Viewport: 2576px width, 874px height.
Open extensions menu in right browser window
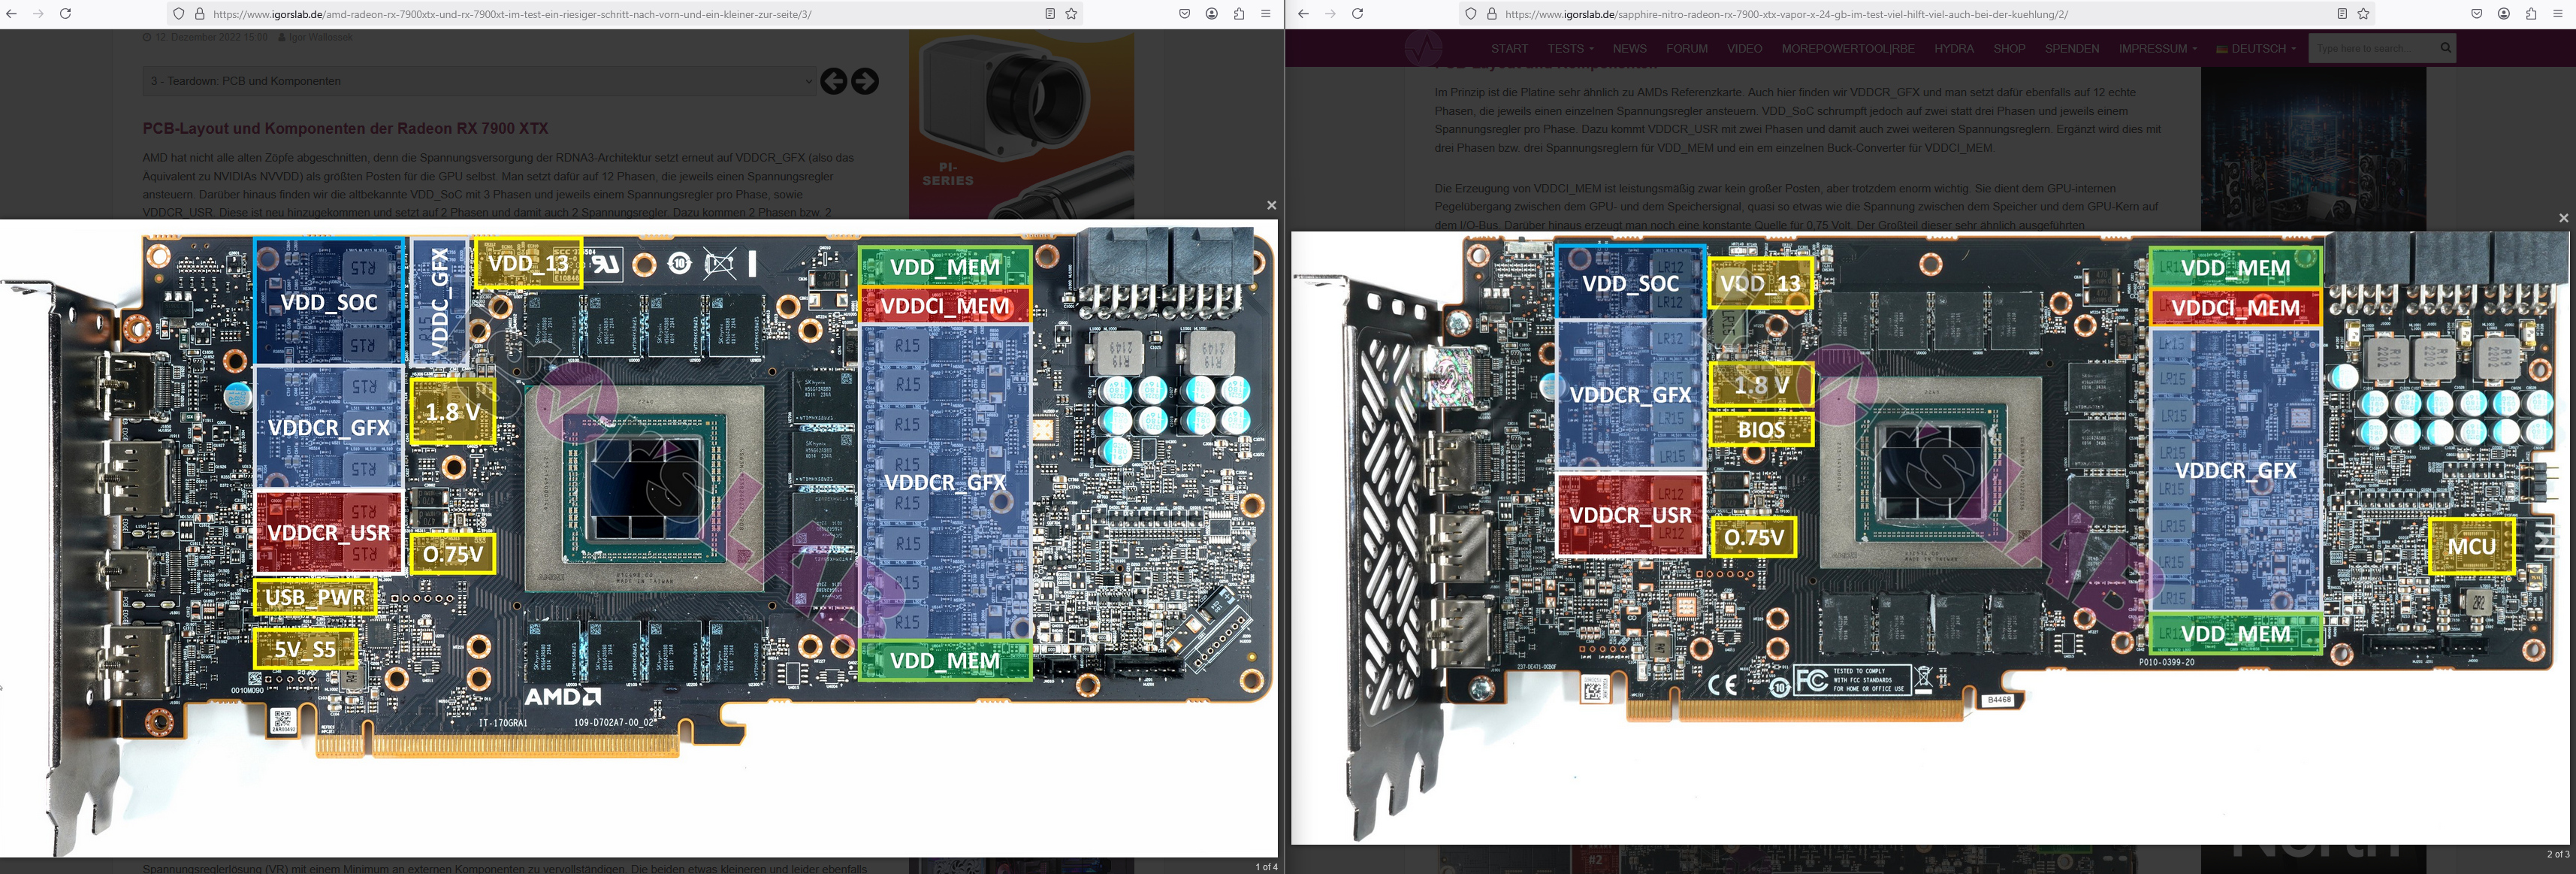[x=2531, y=14]
